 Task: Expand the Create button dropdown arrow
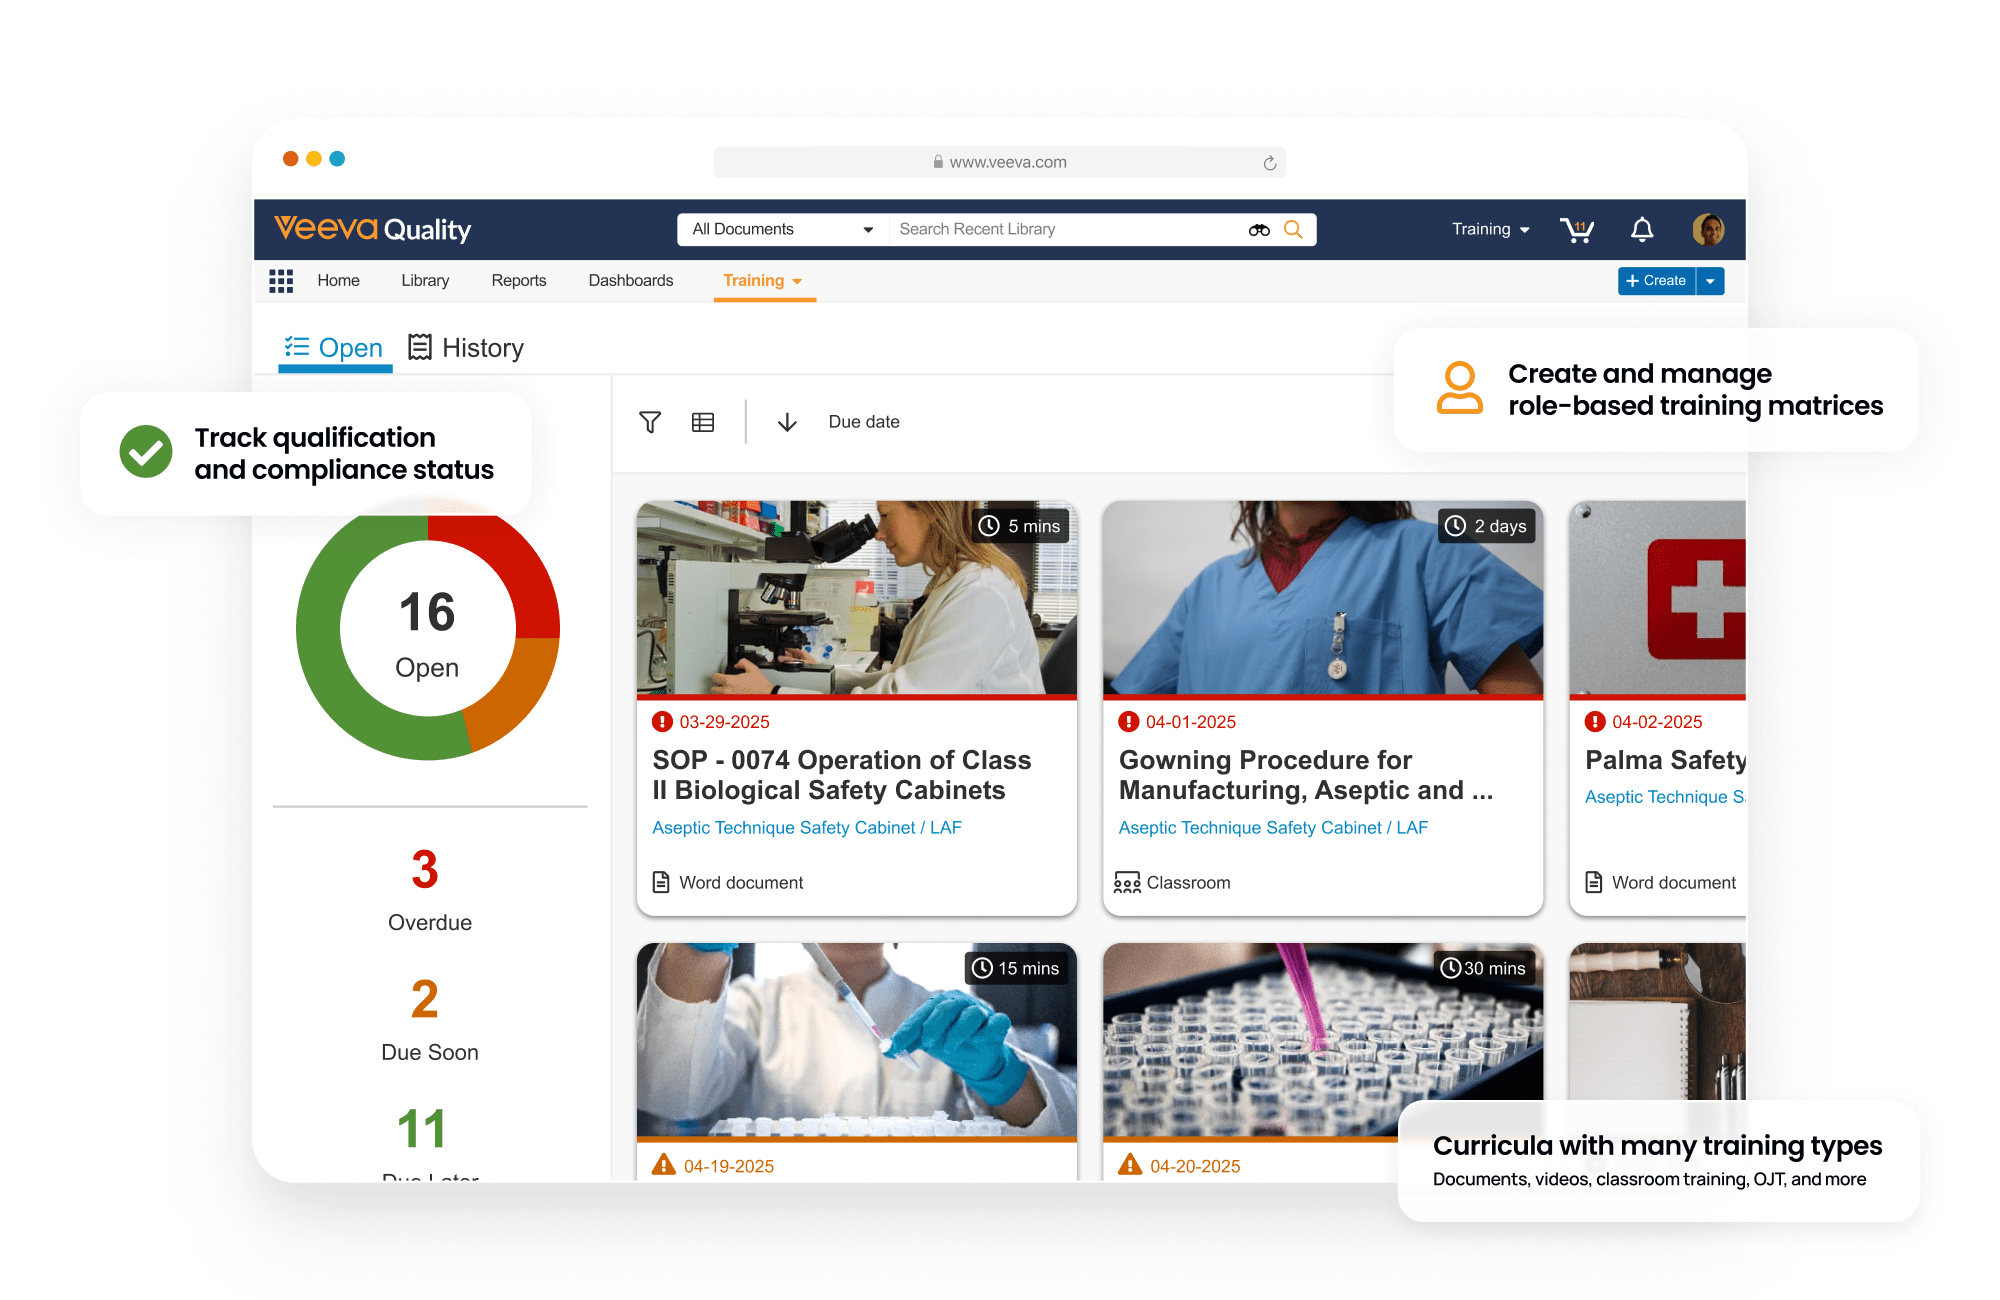tap(1714, 283)
